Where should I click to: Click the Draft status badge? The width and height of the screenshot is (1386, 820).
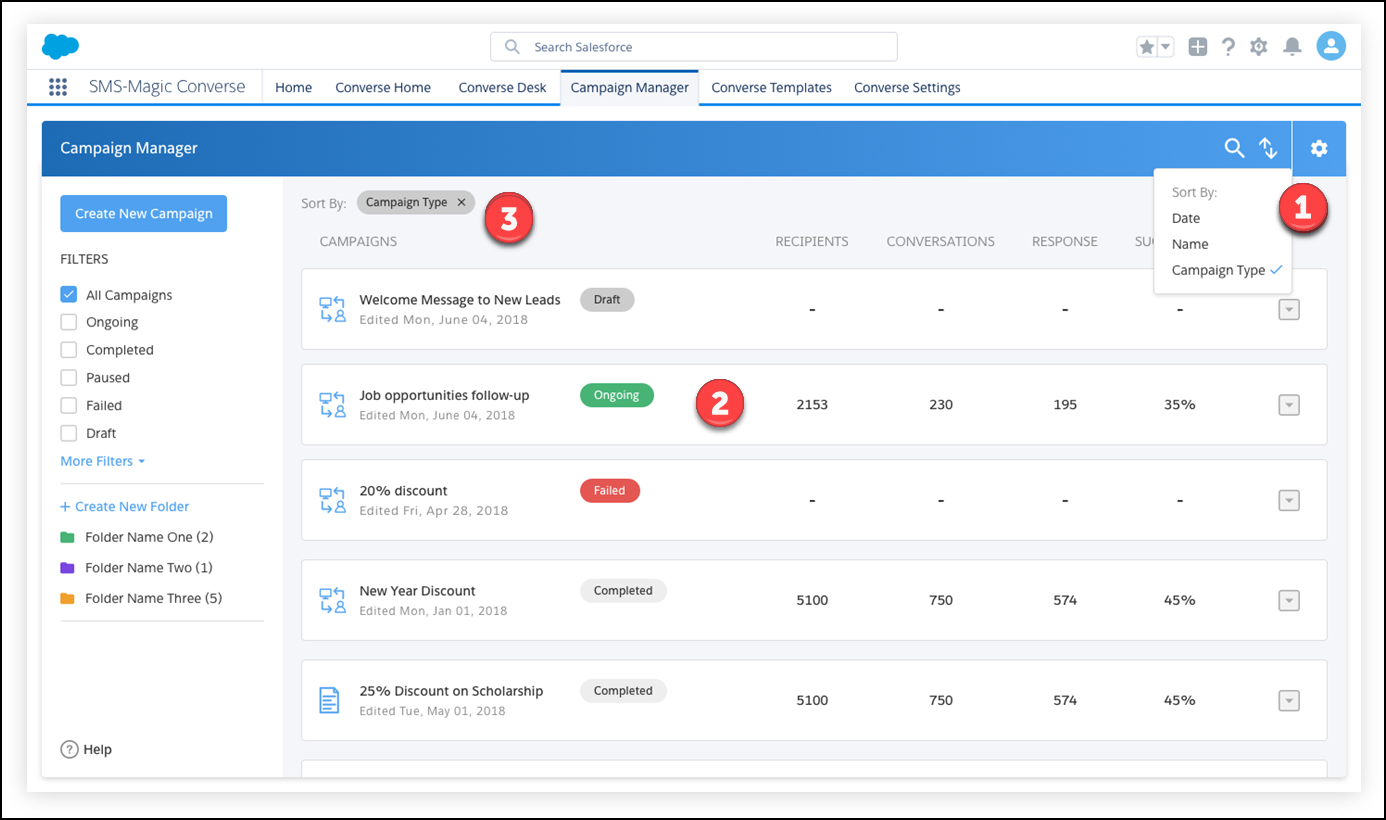coord(607,299)
